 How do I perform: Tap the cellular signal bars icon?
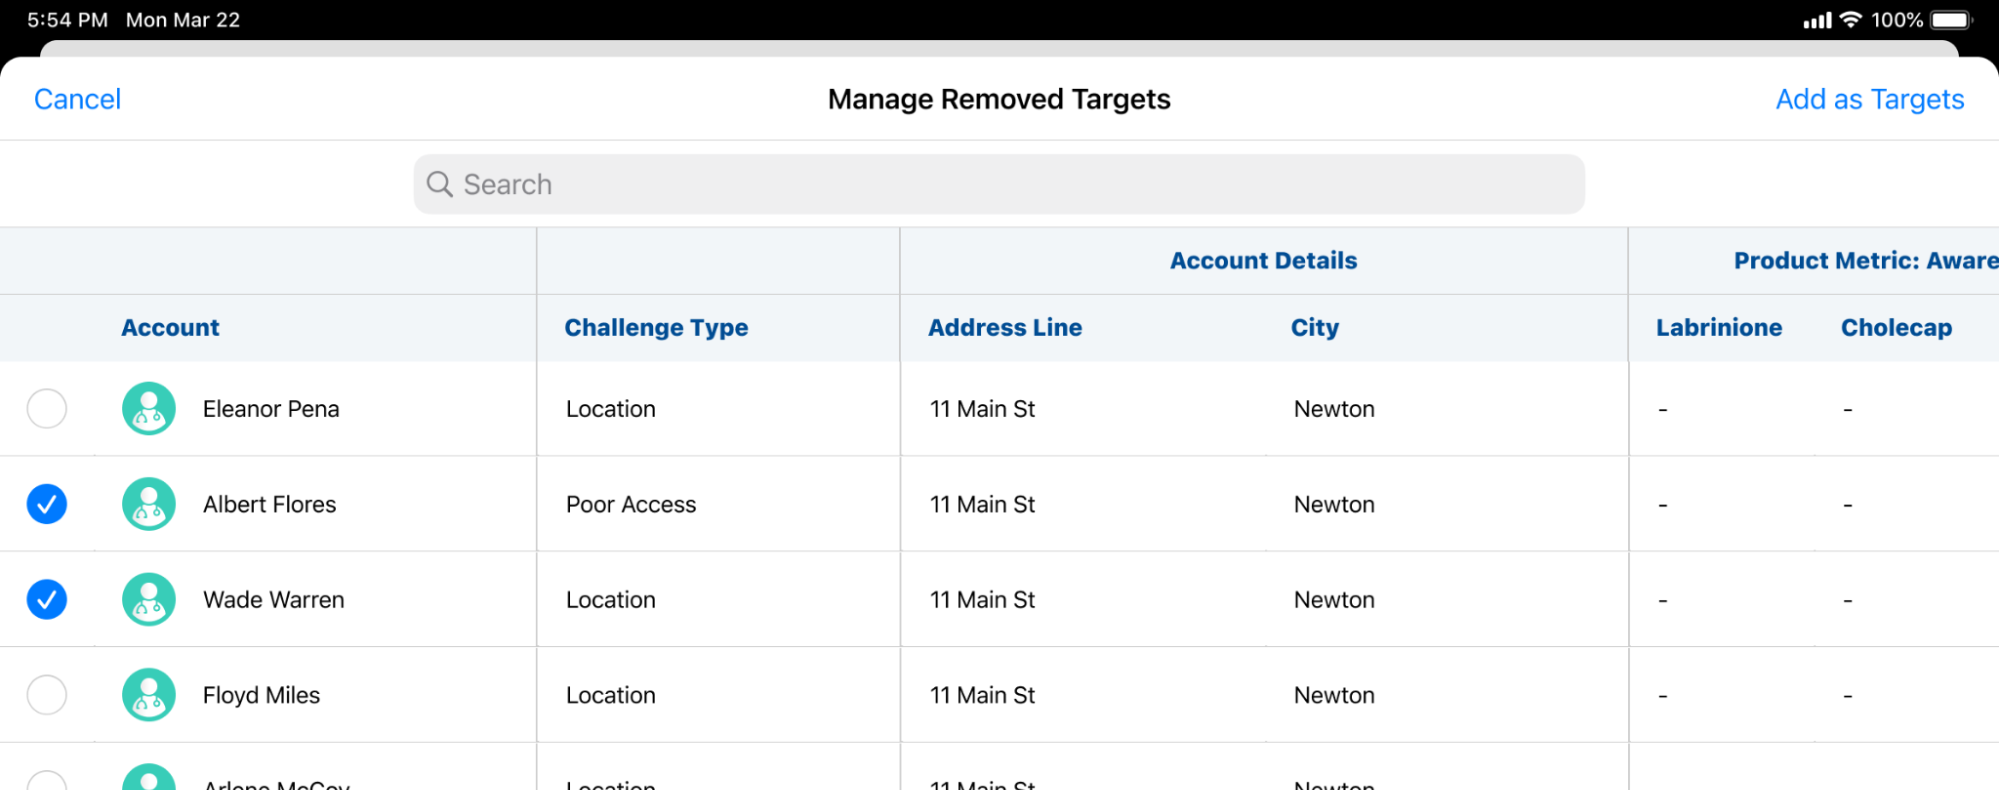coord(1817,21)
